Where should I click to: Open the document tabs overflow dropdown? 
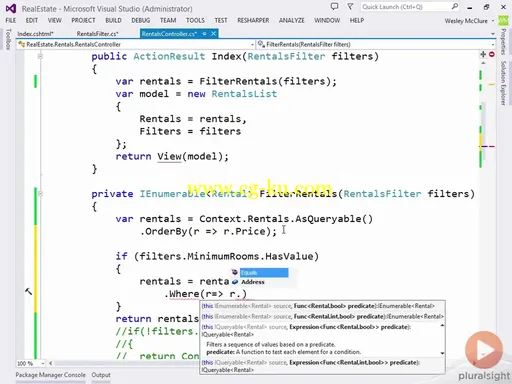tap(493, 34)
